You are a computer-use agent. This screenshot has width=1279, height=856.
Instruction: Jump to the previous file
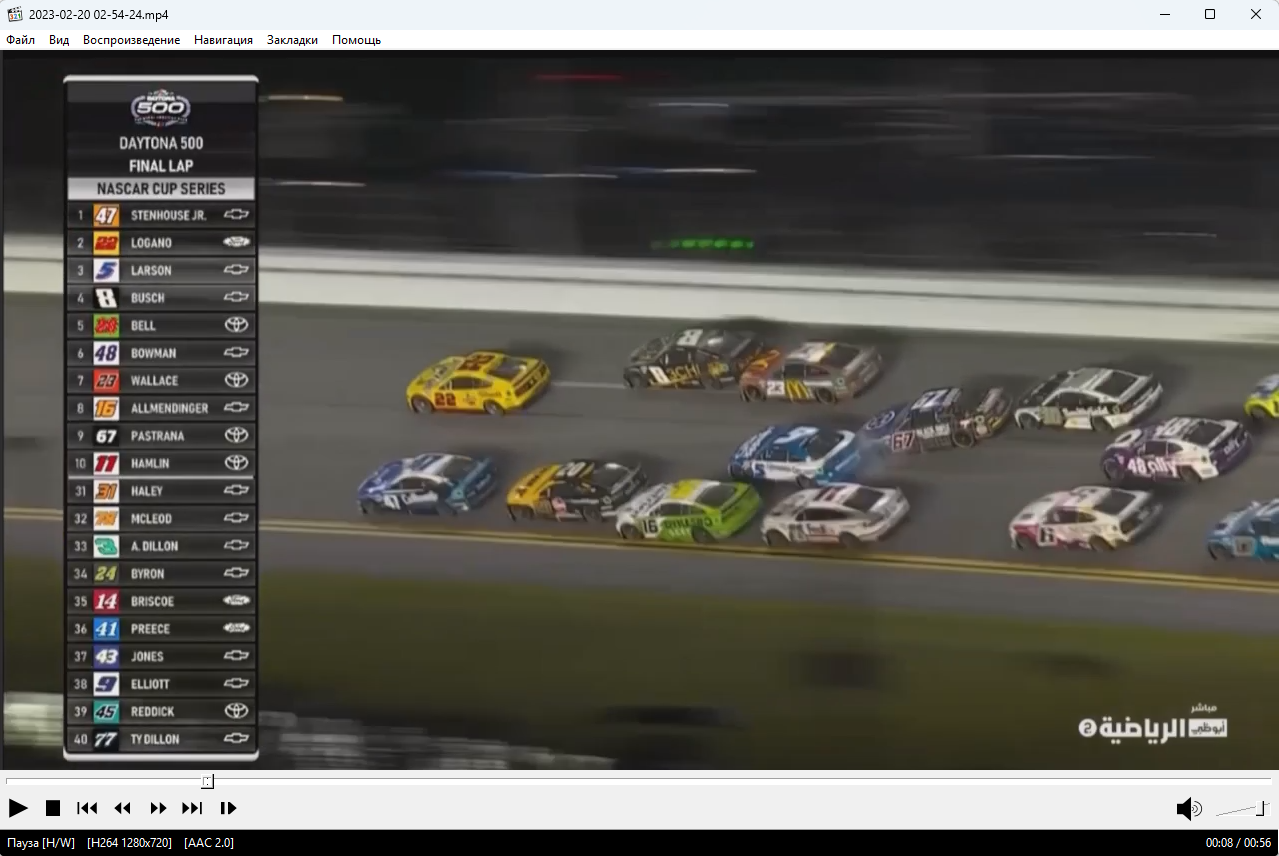click(87, 808)
